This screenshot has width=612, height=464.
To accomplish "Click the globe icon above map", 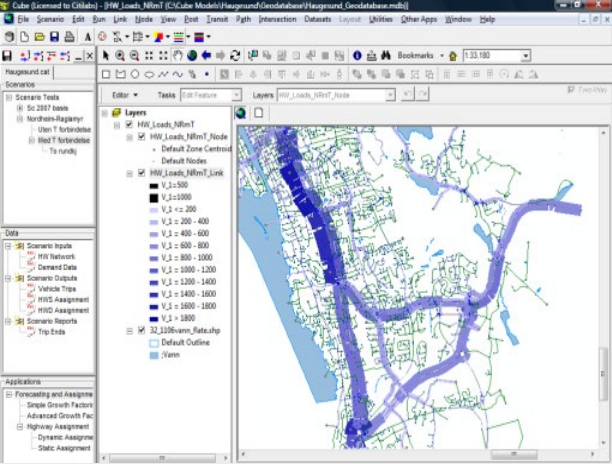I will pos(240,112).
